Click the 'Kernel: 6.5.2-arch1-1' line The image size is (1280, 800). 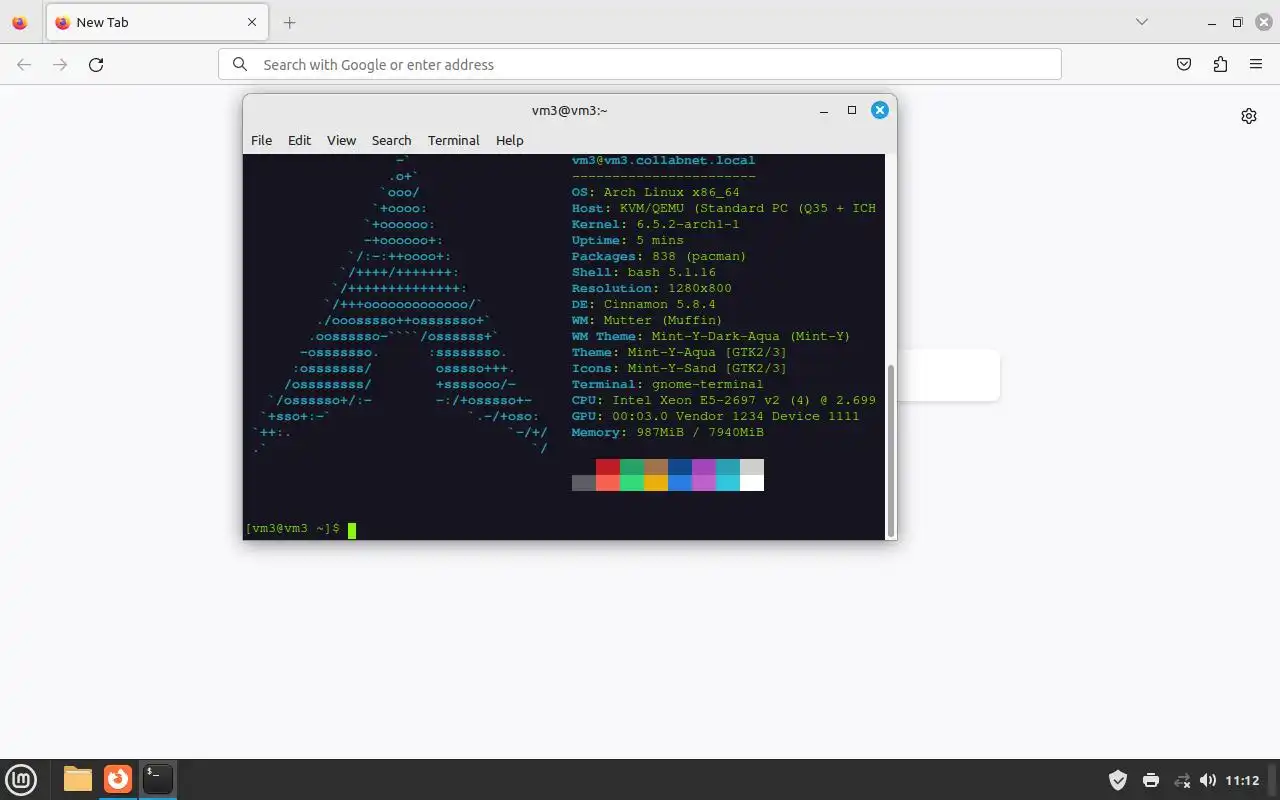pyautogui.click(x=656, y=224)
